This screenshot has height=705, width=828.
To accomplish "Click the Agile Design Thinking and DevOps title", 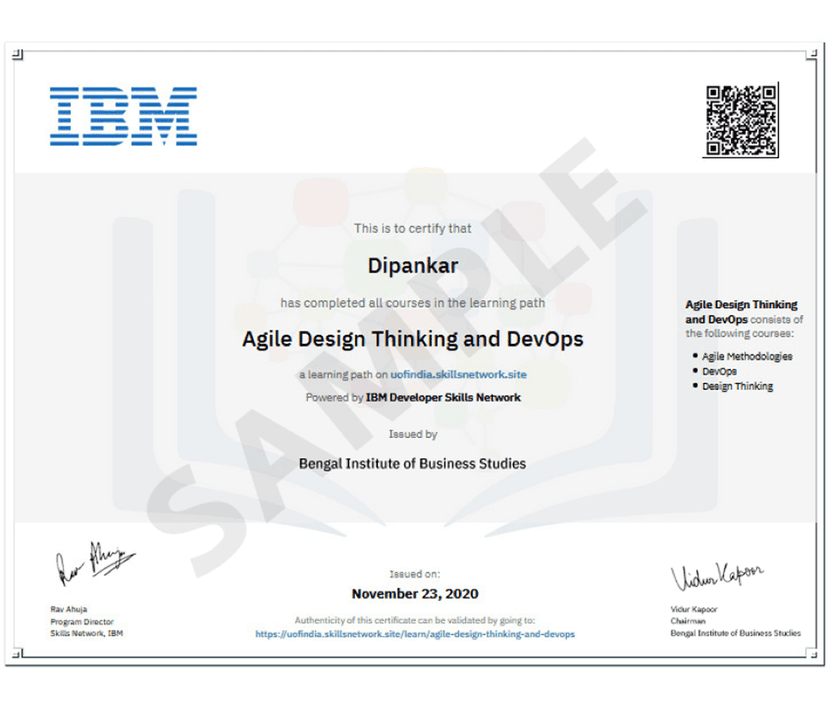I will click(413, 339).
